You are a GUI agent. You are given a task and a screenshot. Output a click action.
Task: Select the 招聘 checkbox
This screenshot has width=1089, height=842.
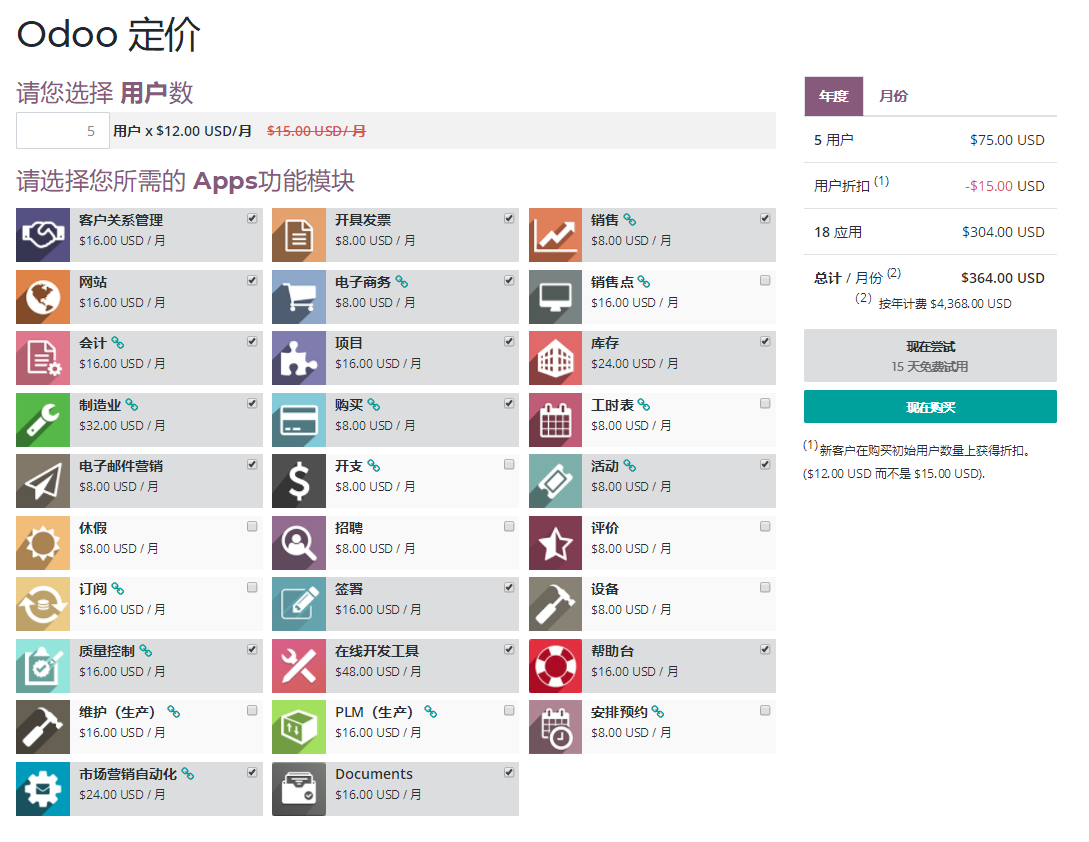point(509,526)
